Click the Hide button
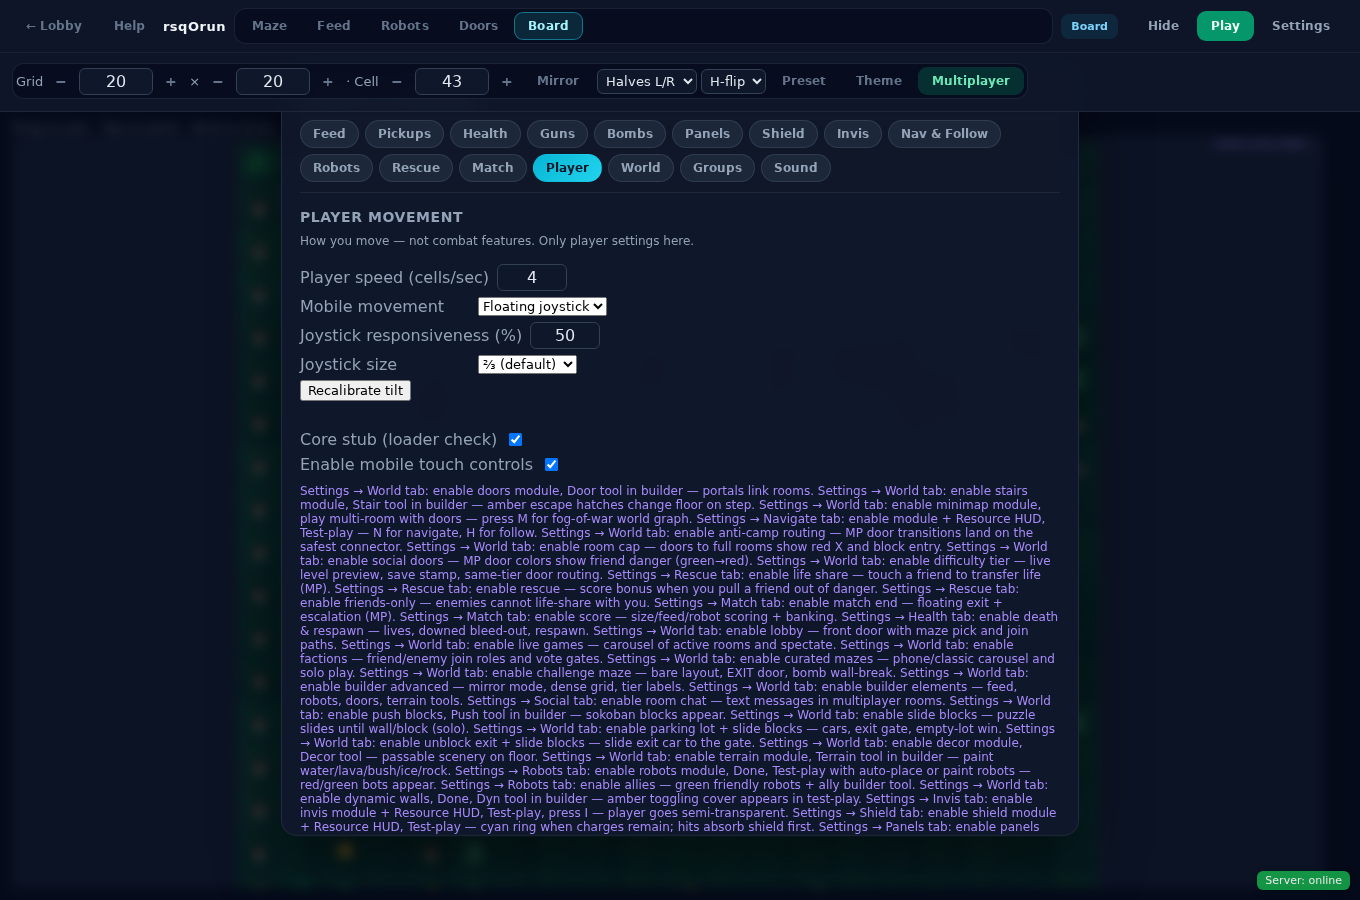This screenshot has width=1360, height=900. click(x=1163, y=26)
